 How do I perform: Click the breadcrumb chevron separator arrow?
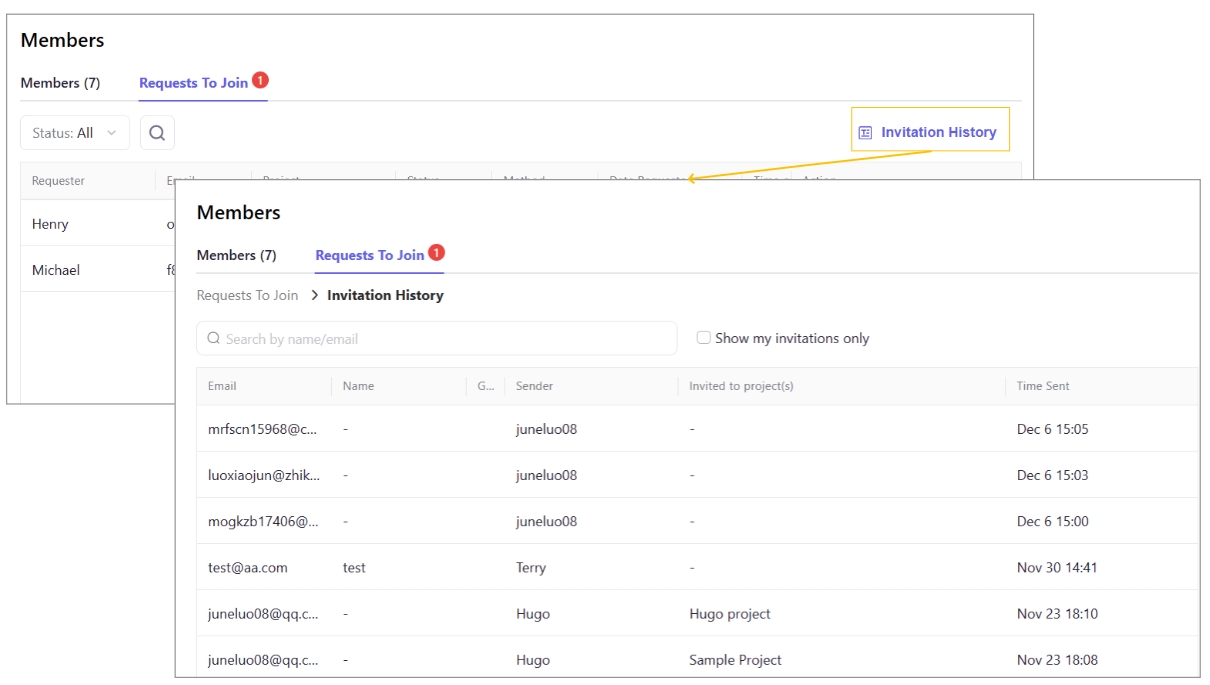314,296
